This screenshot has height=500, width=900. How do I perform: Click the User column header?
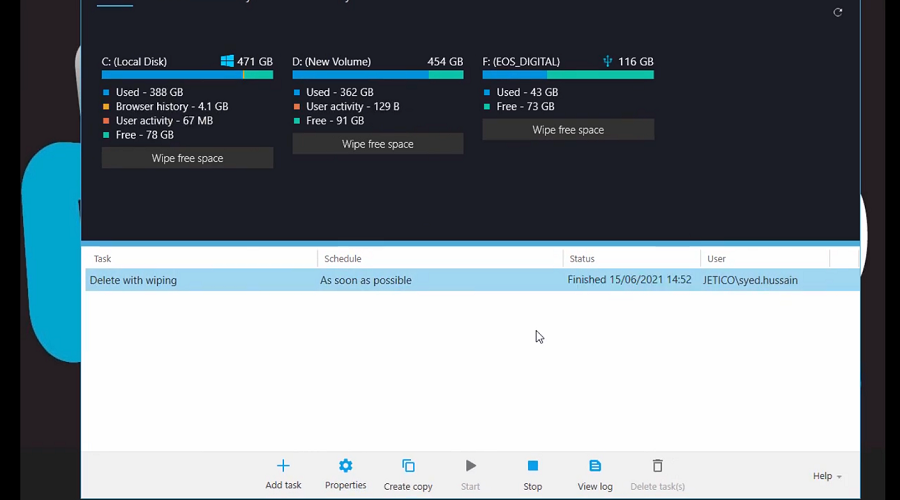(765, 259)
